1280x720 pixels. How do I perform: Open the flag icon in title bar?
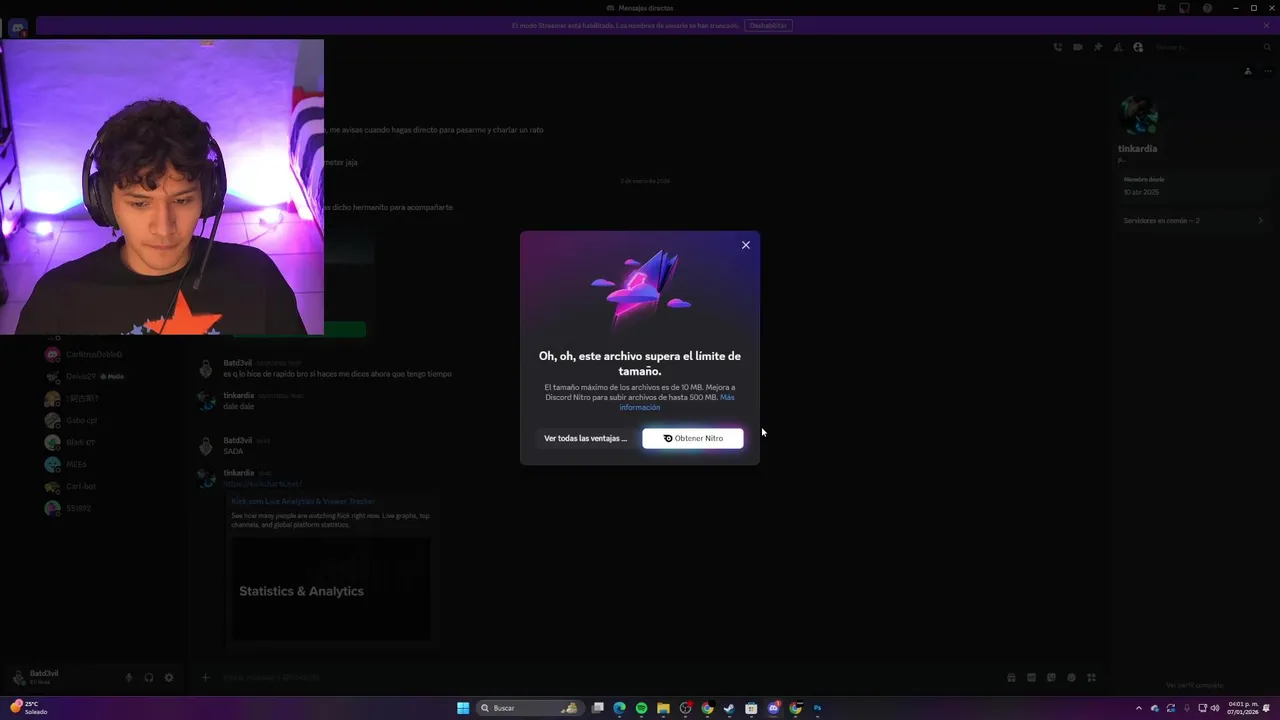tap(1161, 8)
